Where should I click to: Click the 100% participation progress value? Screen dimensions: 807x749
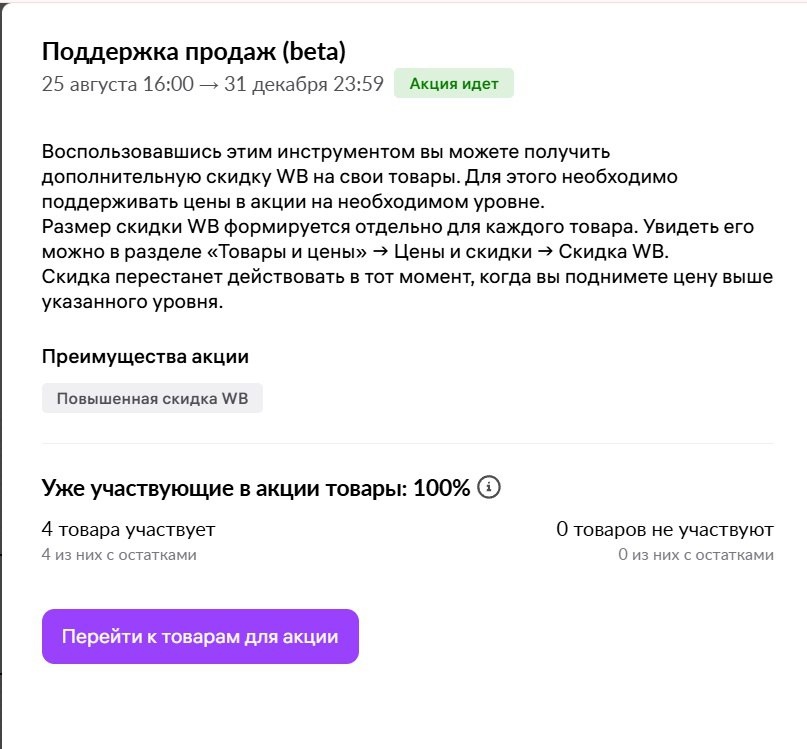point(442,486)
